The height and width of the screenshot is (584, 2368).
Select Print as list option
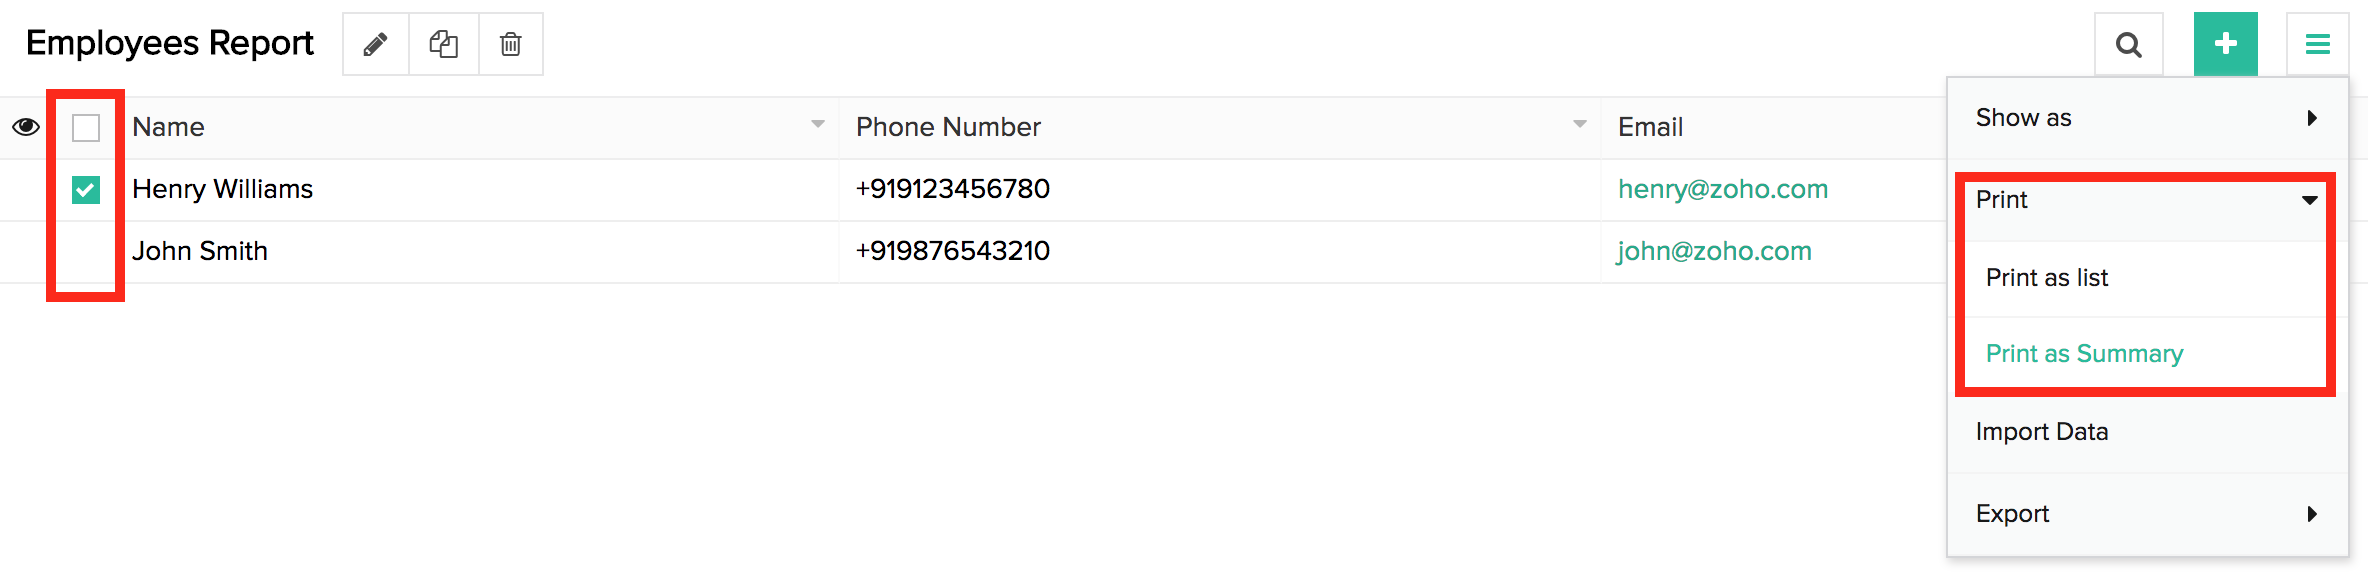(x=2047, y=278)
